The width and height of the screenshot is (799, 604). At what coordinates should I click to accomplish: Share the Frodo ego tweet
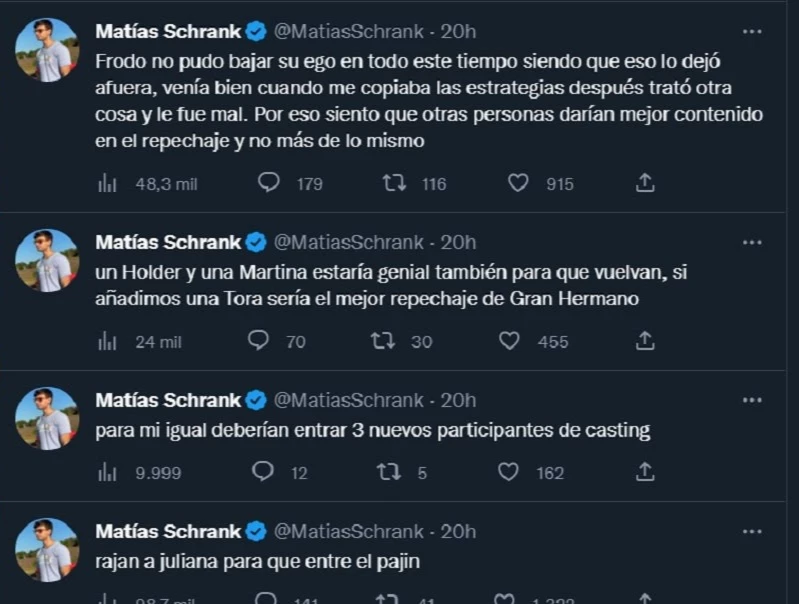[646, 183]
